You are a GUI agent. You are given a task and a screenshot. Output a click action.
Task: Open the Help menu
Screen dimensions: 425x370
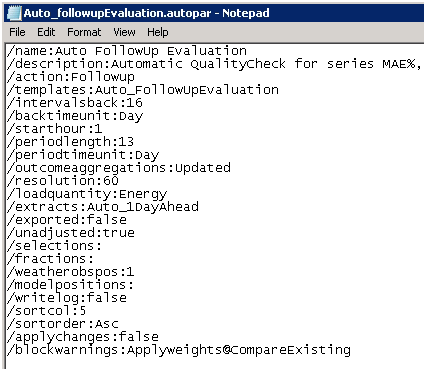click(158, 32)
